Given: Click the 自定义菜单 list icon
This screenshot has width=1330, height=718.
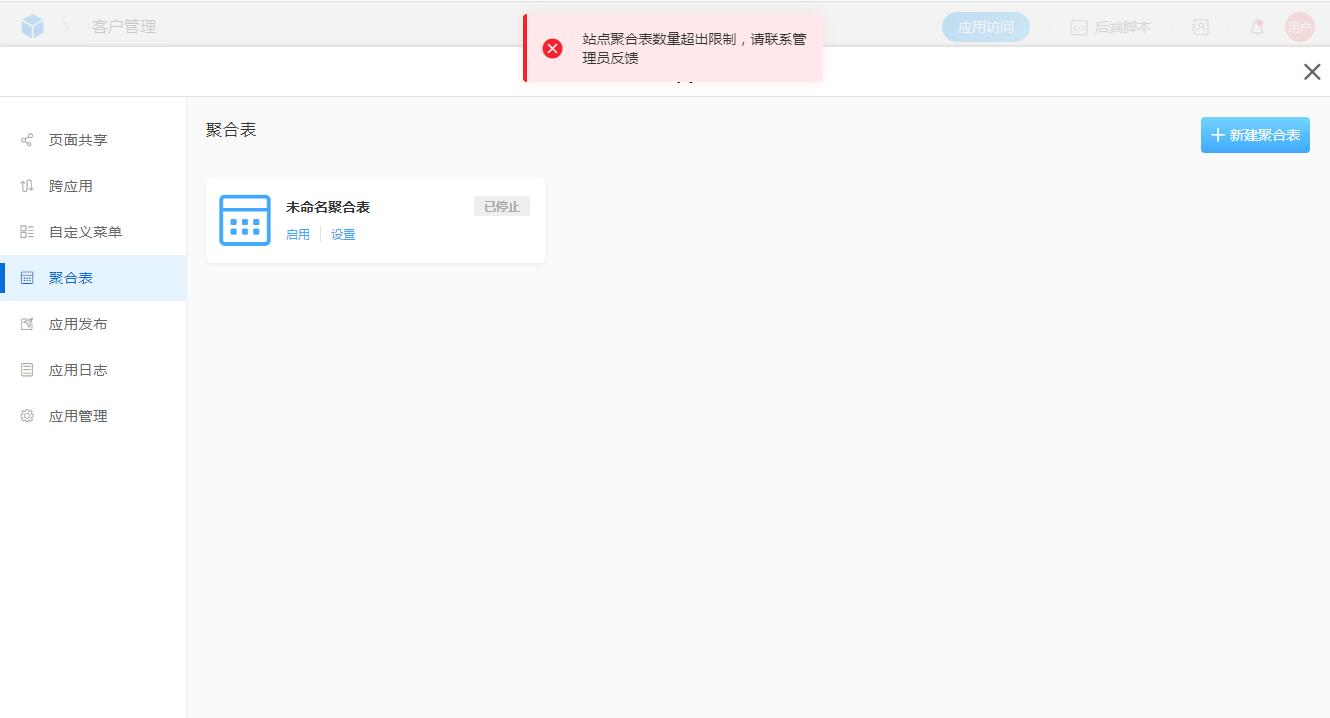Looking at the screenshot, I should coord(26,231).
